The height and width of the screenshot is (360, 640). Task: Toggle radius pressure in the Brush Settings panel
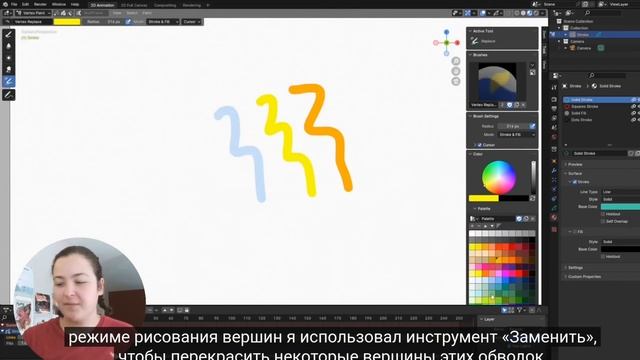tap(532, 126)
